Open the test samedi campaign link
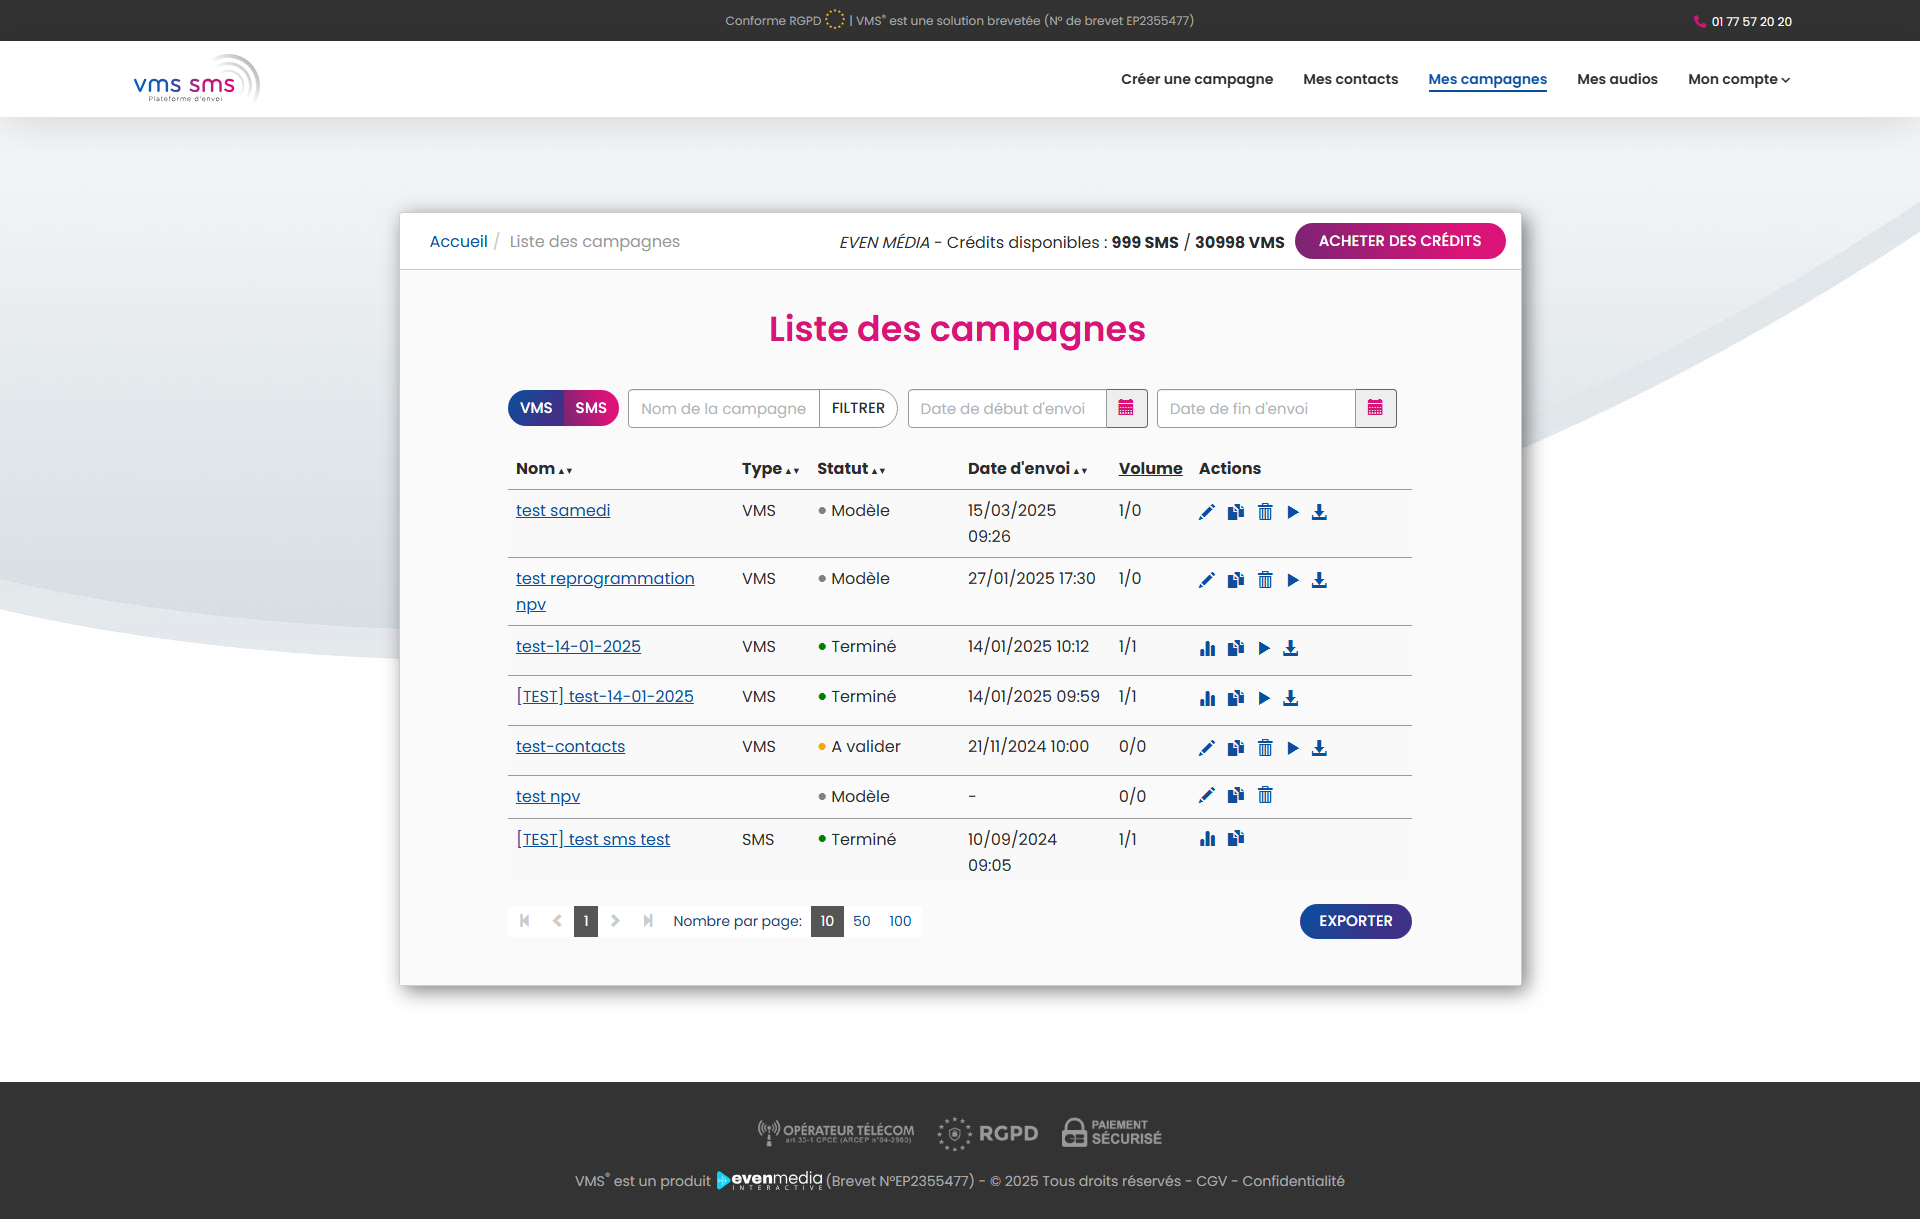Screen dimensions: 1920x1219 (563, 510)
